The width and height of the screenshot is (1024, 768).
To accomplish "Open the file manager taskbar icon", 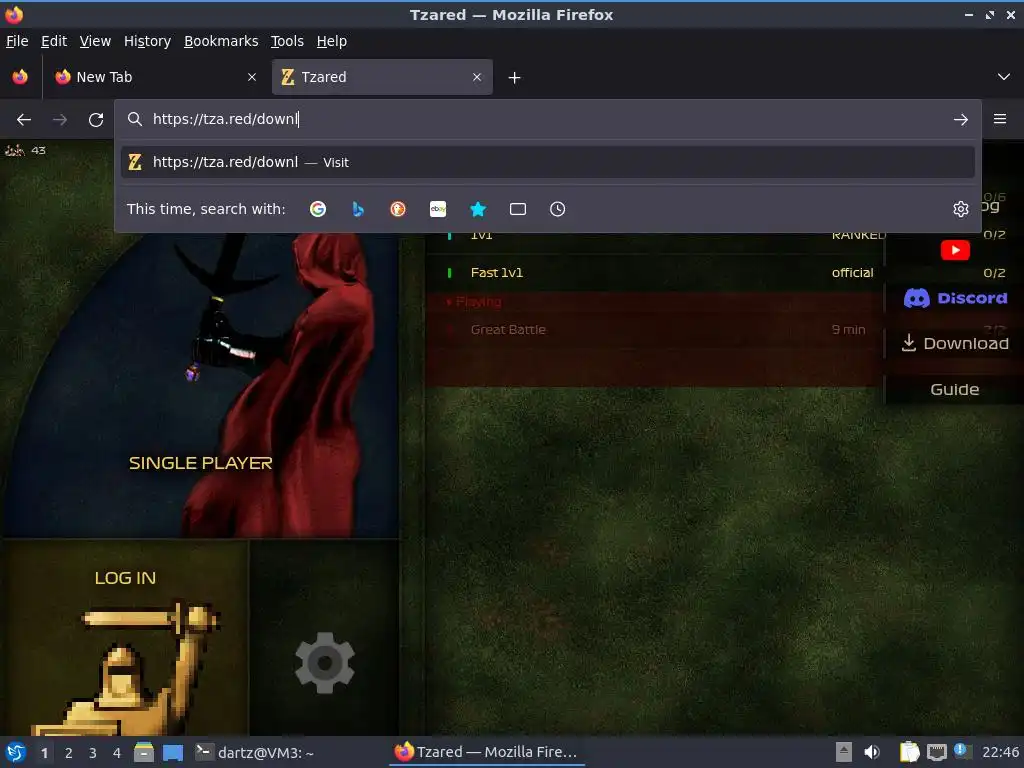I will coord(144,752).
